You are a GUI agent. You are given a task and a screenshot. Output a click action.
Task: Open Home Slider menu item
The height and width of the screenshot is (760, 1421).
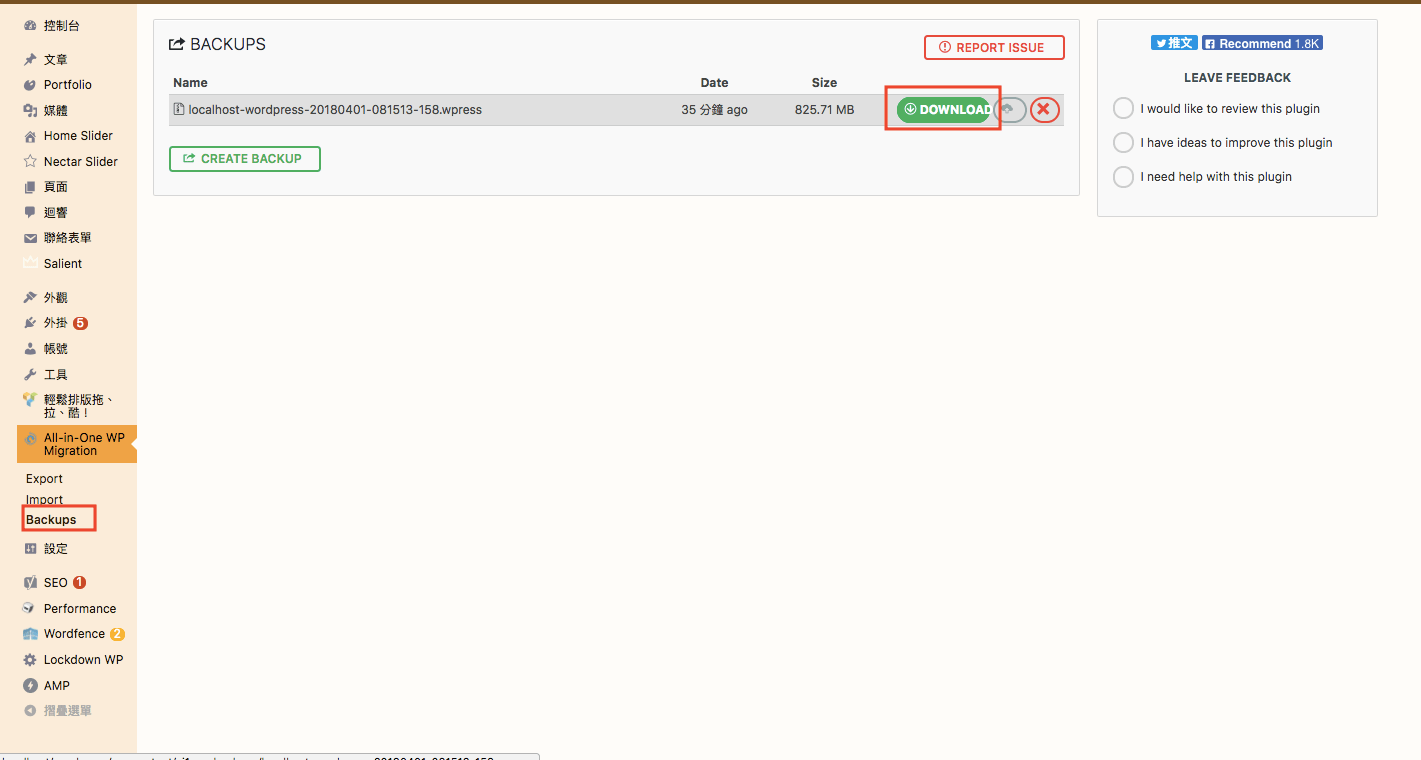coord(77,136)
